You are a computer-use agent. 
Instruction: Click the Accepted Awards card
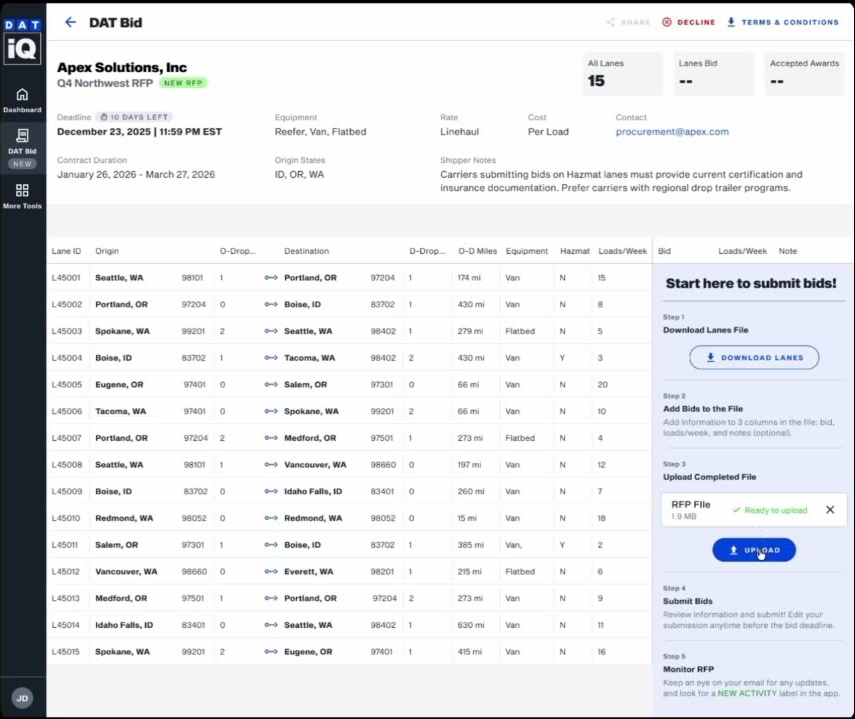click(804, 74)
